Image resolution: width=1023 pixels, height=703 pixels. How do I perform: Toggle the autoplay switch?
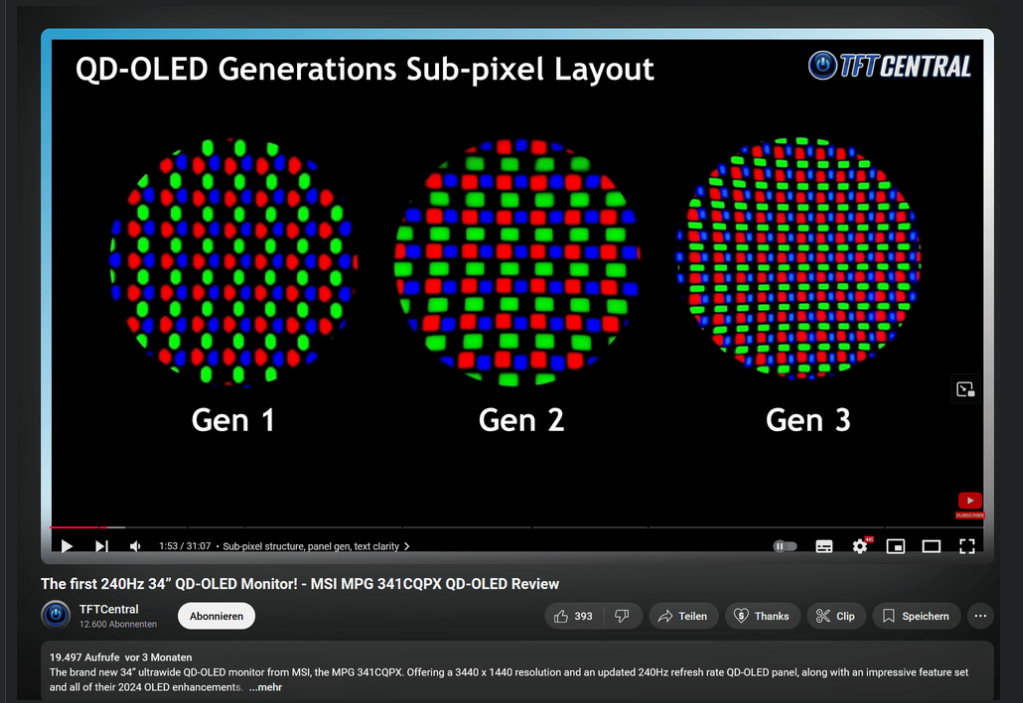tap(785, 546)
